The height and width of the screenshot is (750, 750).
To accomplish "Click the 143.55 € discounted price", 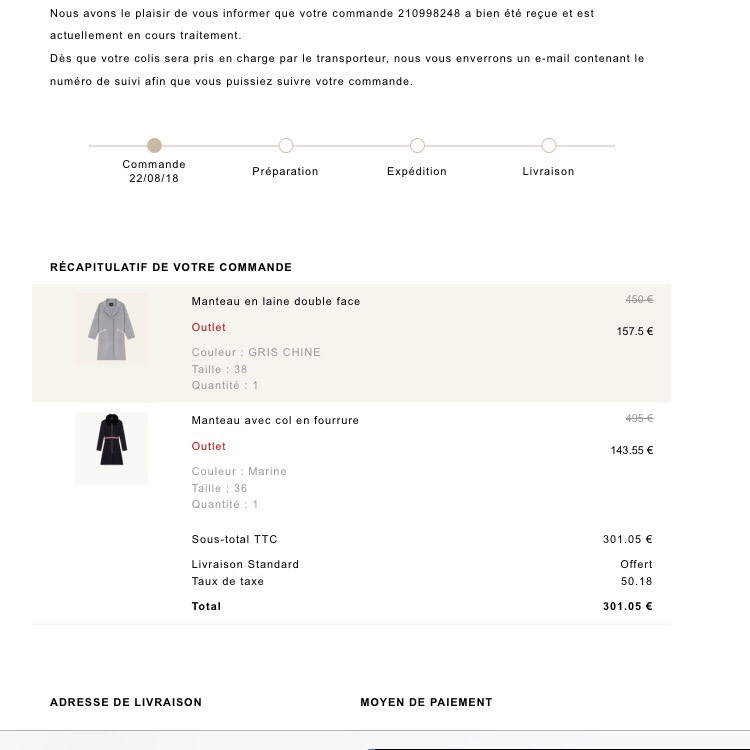I will (632, 450).
